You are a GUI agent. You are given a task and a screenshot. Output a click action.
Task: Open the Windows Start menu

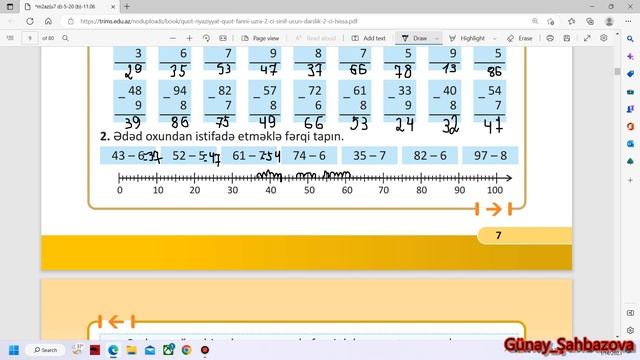coord(14,350)
